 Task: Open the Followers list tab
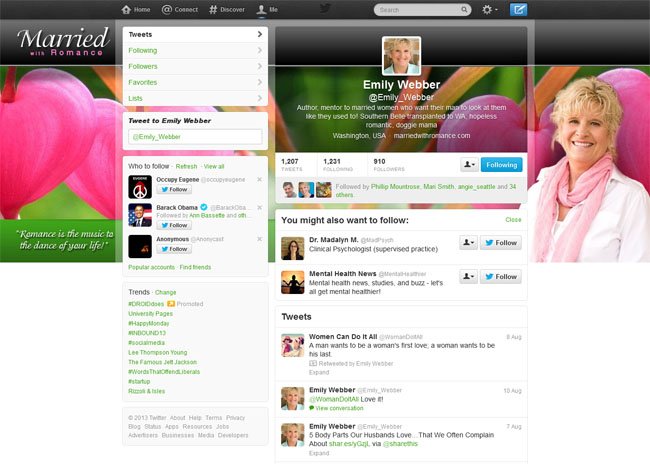click(195, 66)
